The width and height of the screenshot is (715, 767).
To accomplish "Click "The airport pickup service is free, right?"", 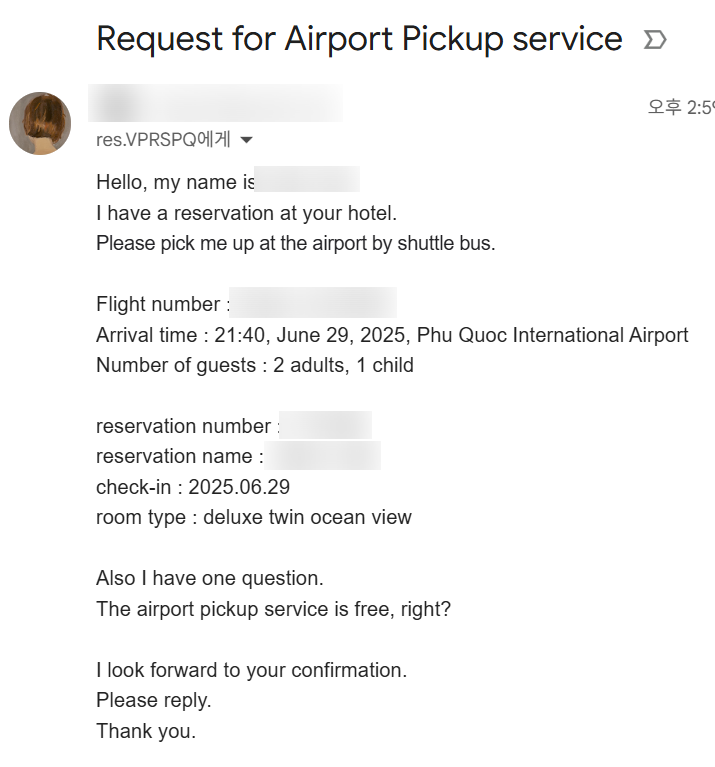I will point(273,608).
